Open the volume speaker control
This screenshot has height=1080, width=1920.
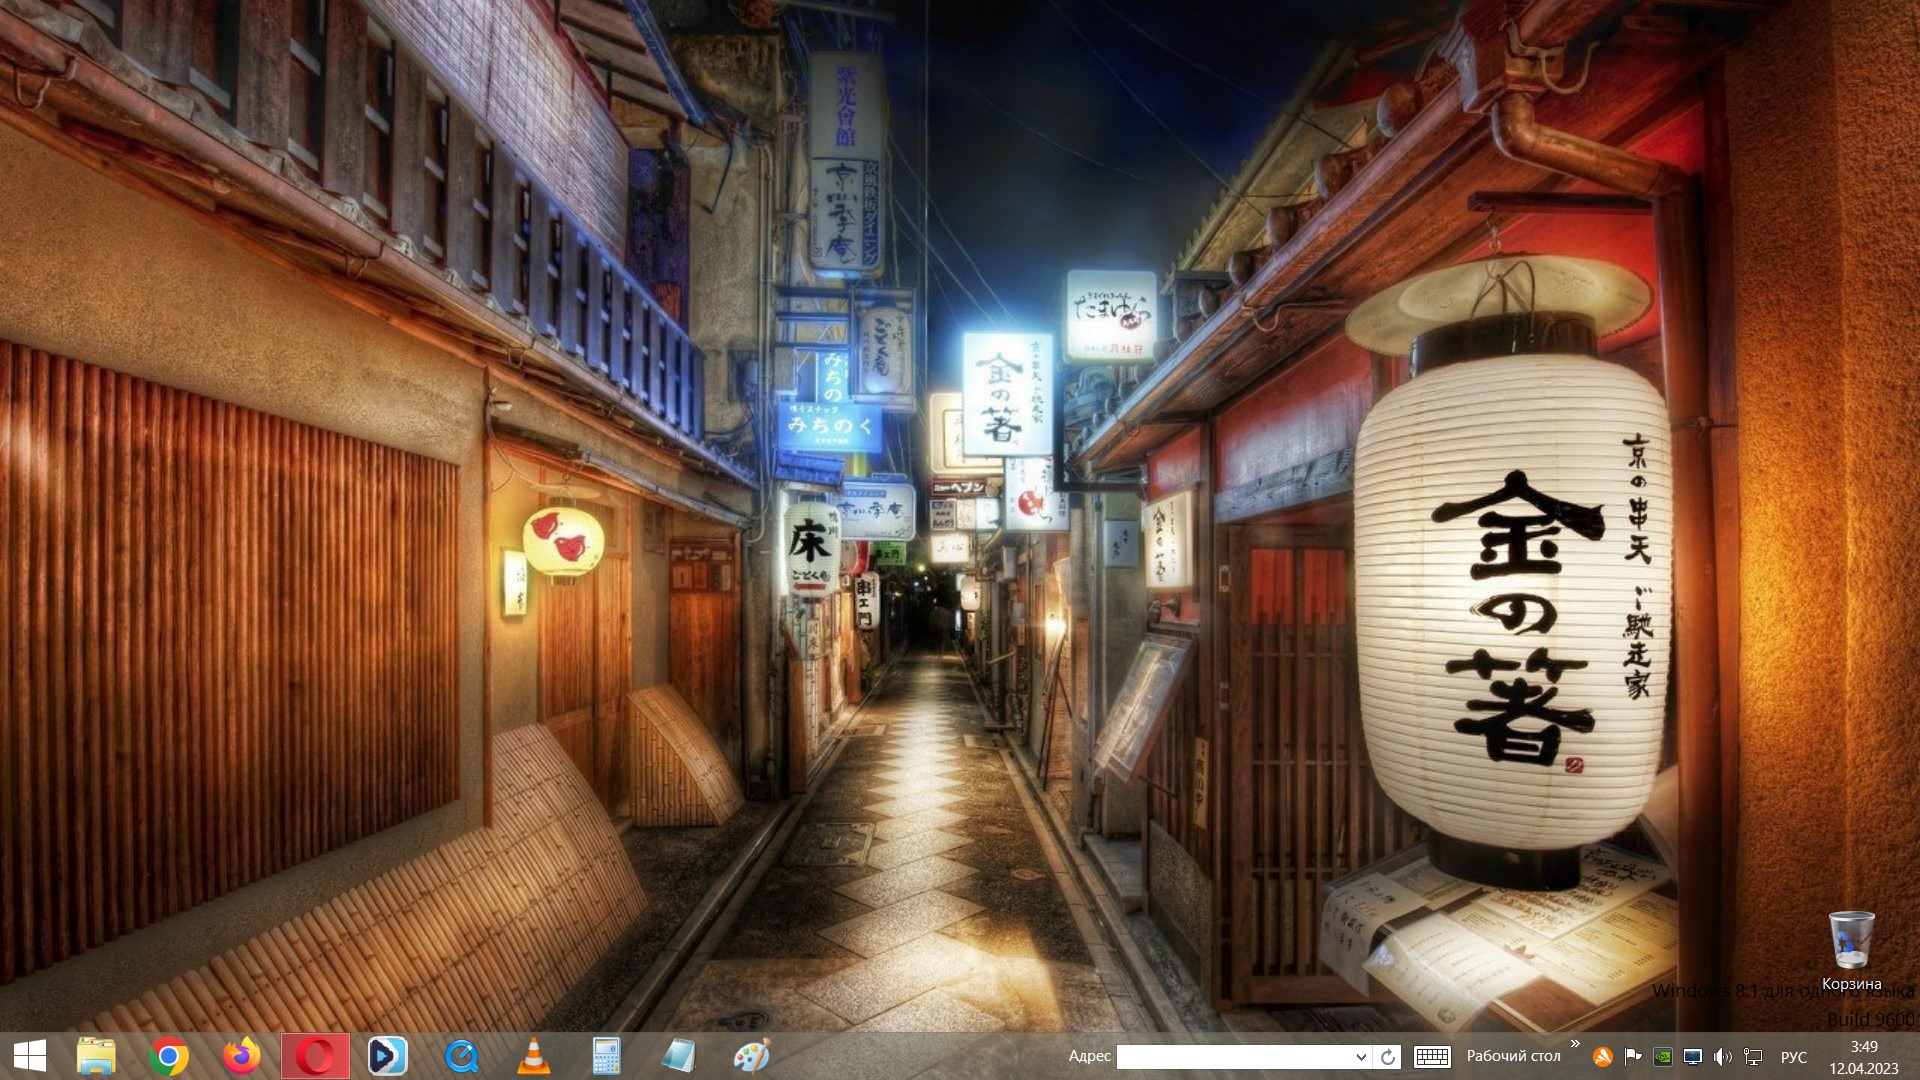pyautogui.click(x=1721, y=1057)
